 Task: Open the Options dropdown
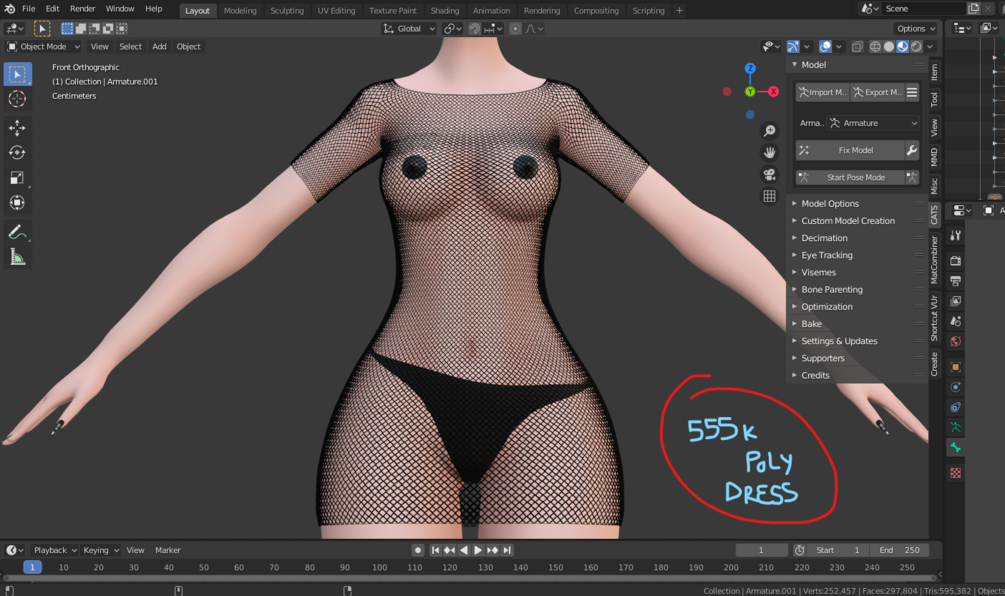(916, 29)
